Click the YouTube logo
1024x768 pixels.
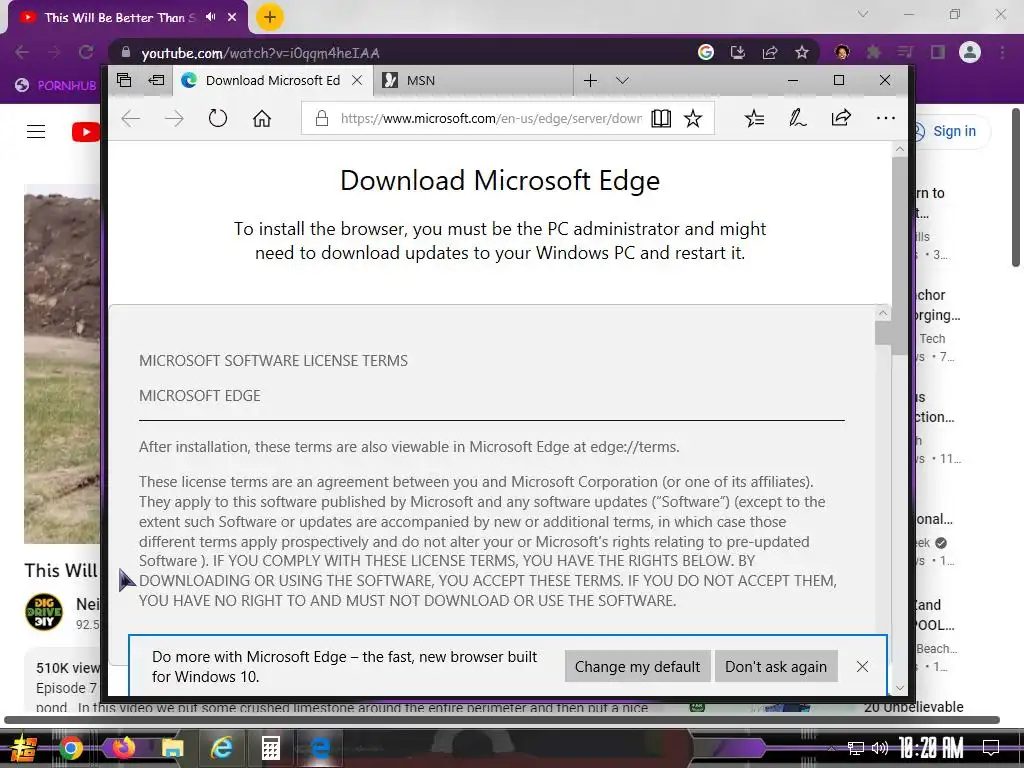(x=86, y=132)
